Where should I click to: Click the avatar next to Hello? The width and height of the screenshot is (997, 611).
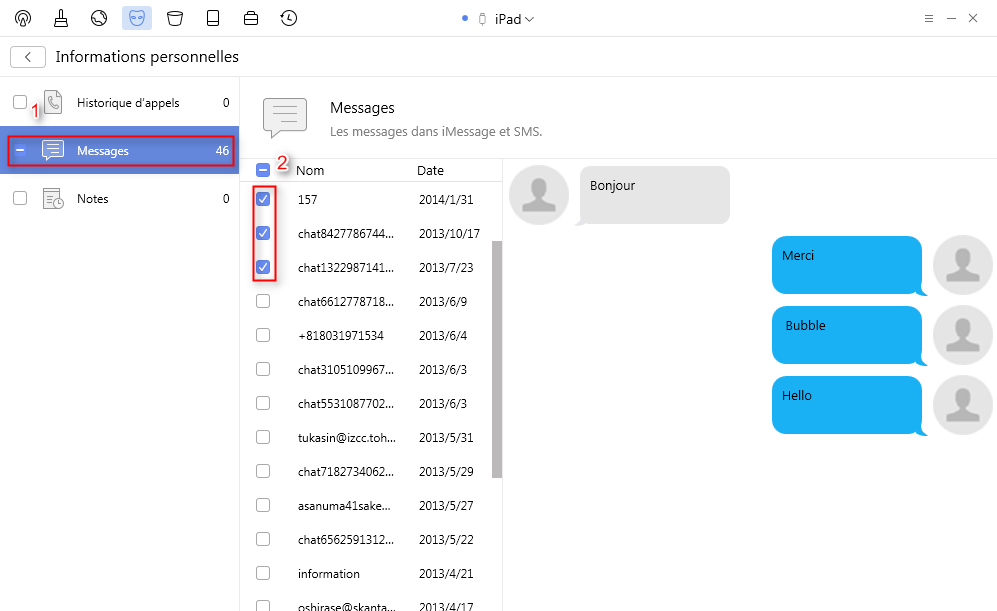[963, 405]
